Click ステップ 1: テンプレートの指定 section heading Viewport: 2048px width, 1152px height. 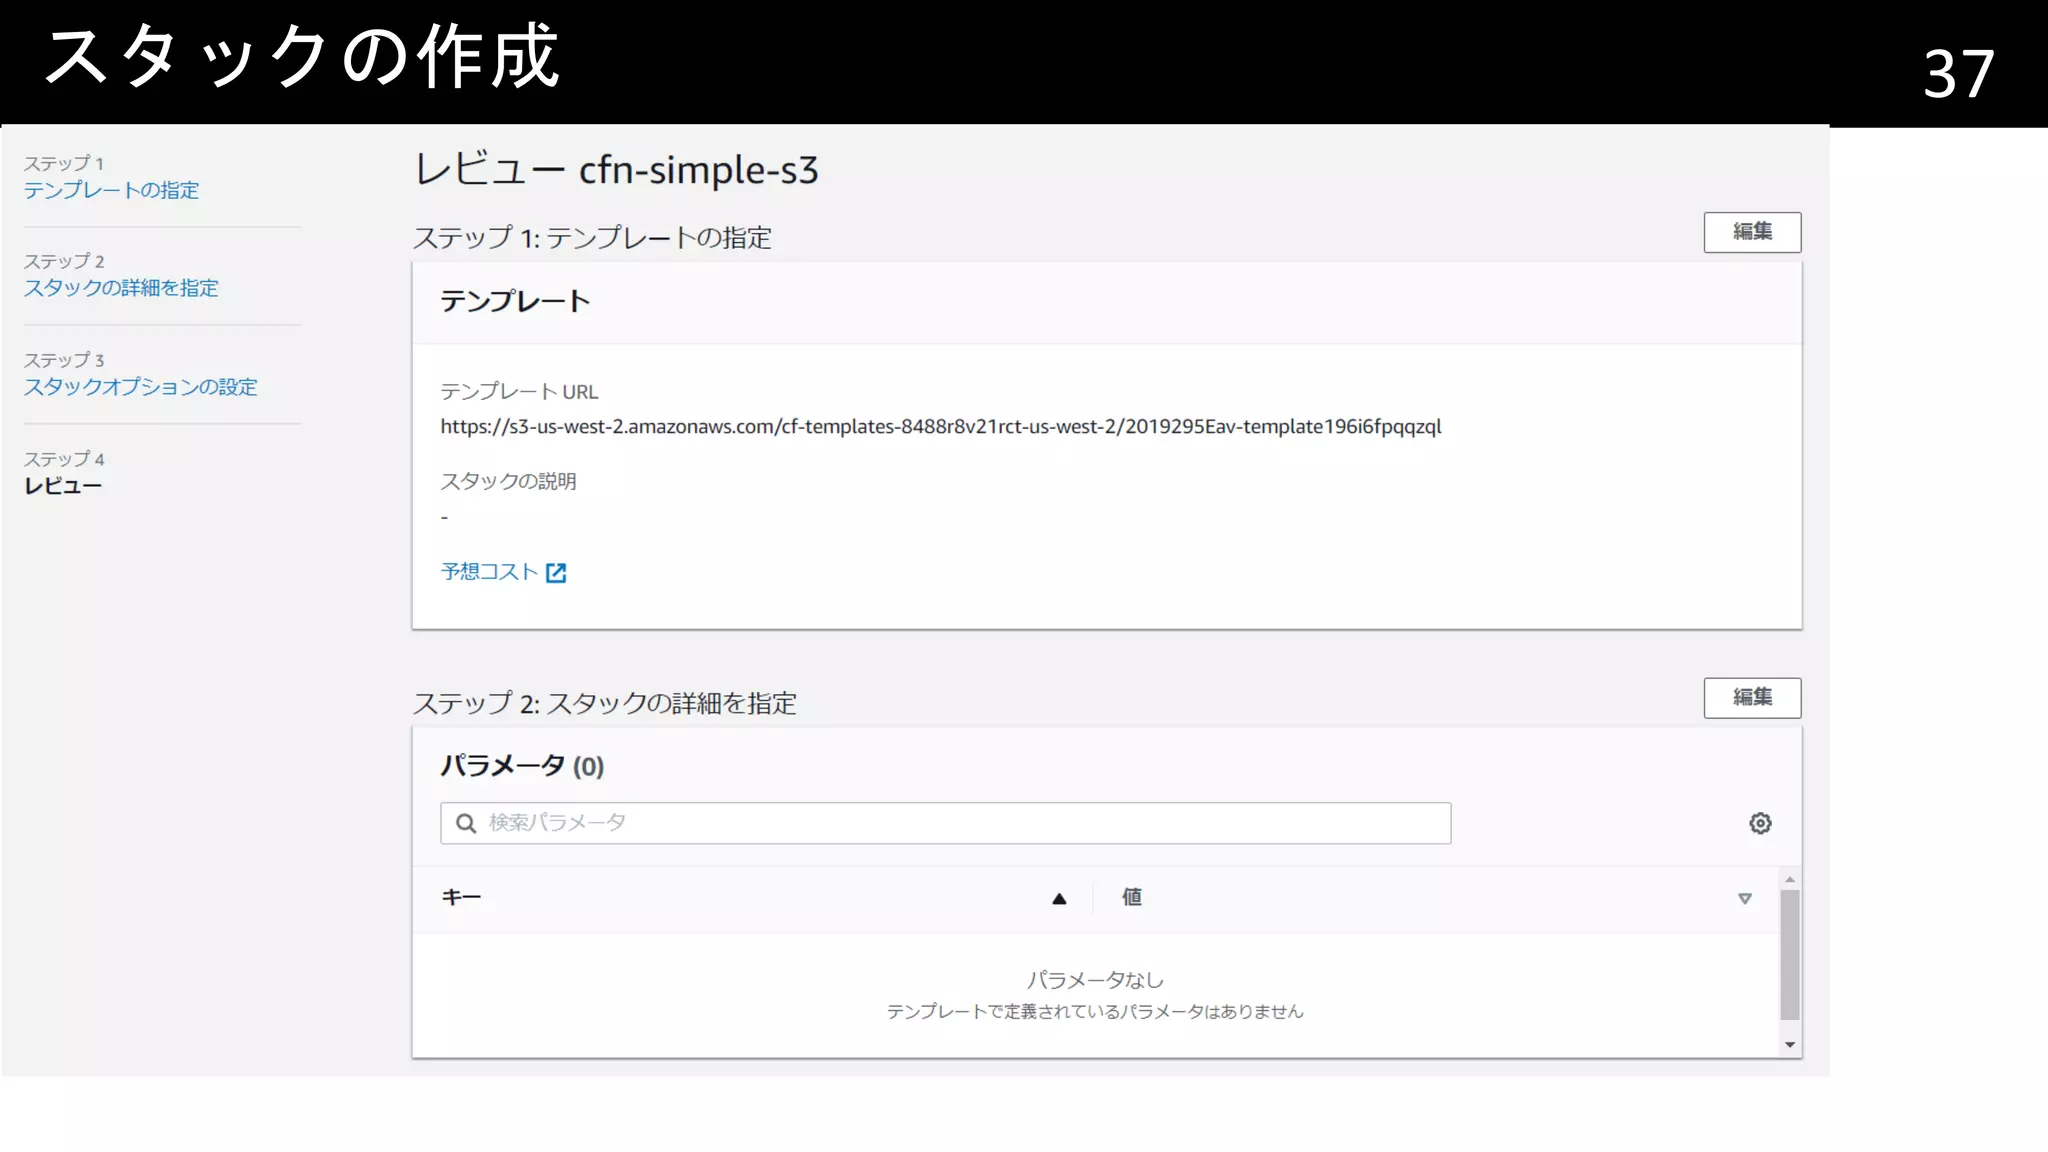click(592, 238)
